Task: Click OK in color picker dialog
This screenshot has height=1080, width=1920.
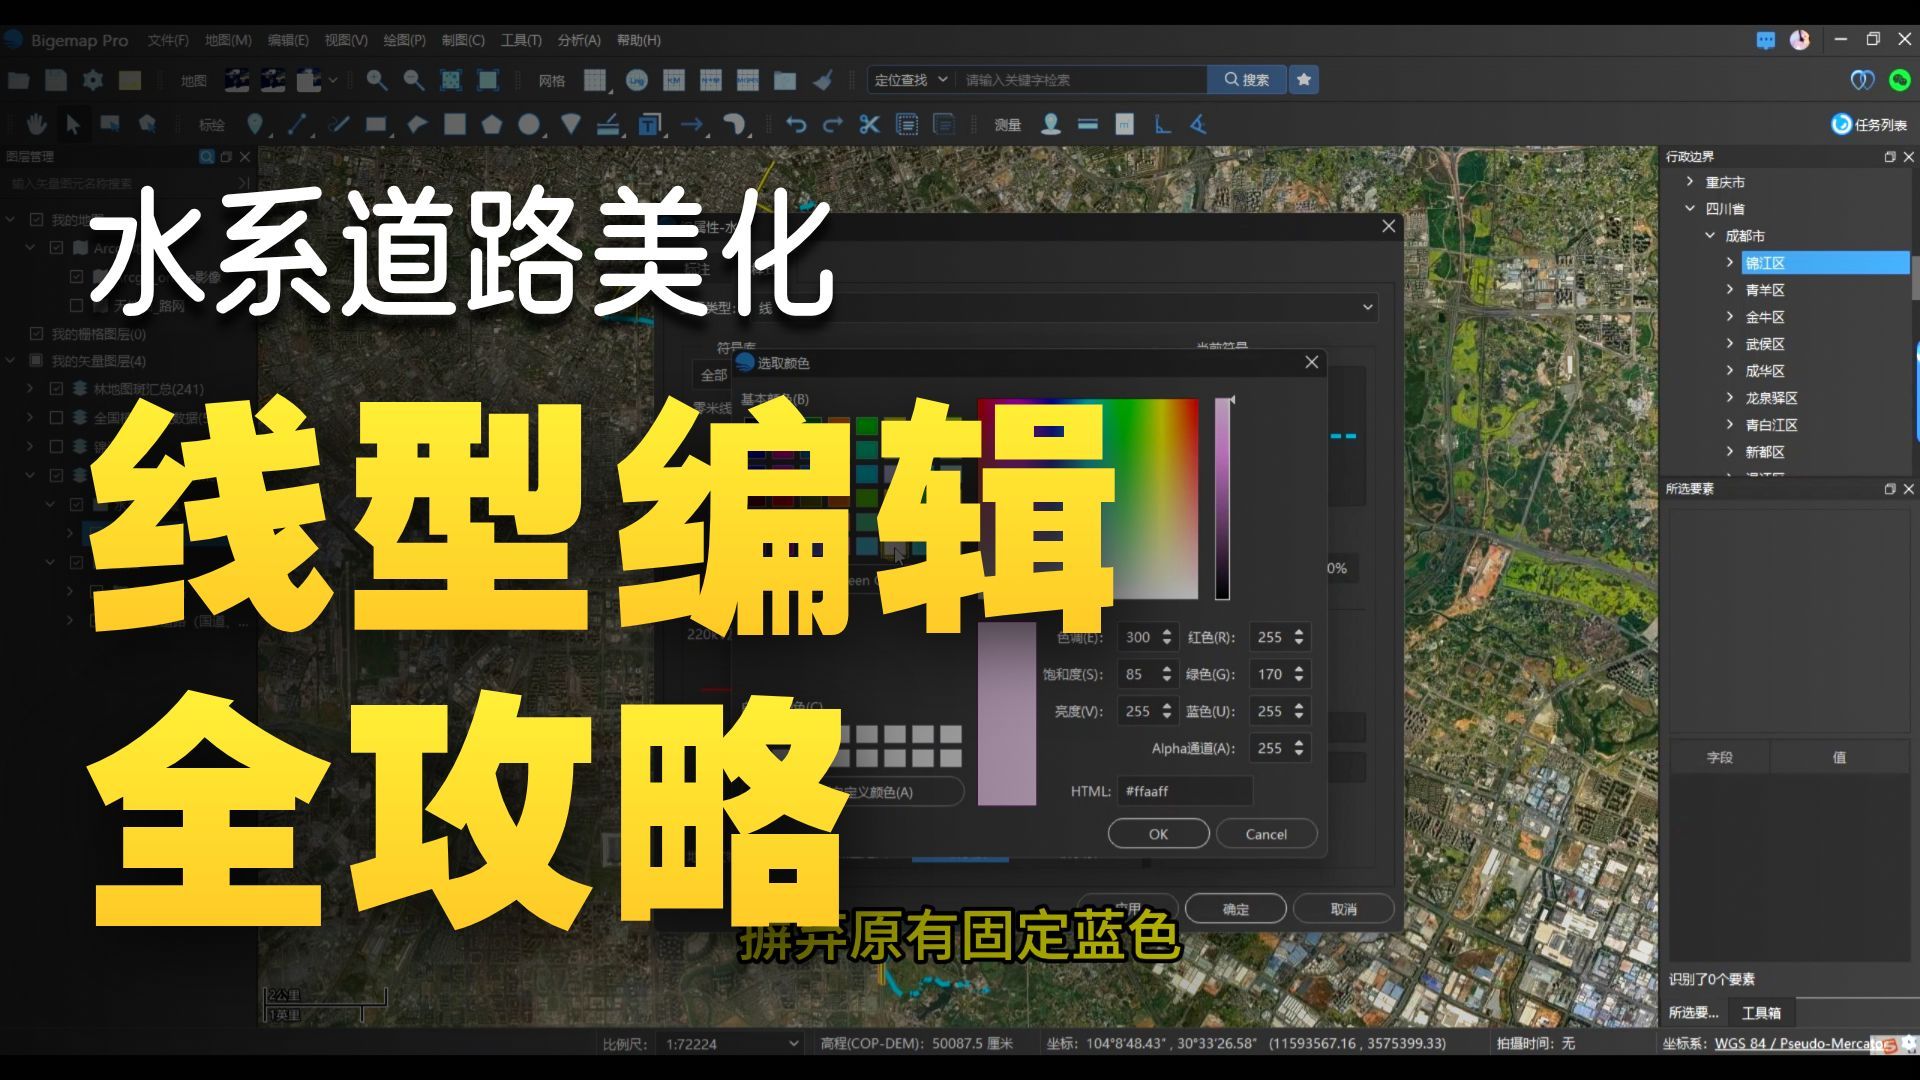Action: click(1158, 834)
